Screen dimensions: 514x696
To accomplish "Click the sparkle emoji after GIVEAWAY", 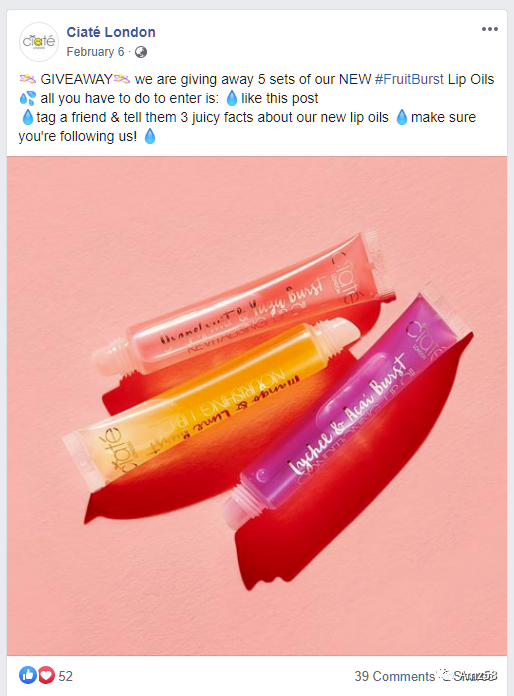I will pyautogui.click(x=122, y=79).
